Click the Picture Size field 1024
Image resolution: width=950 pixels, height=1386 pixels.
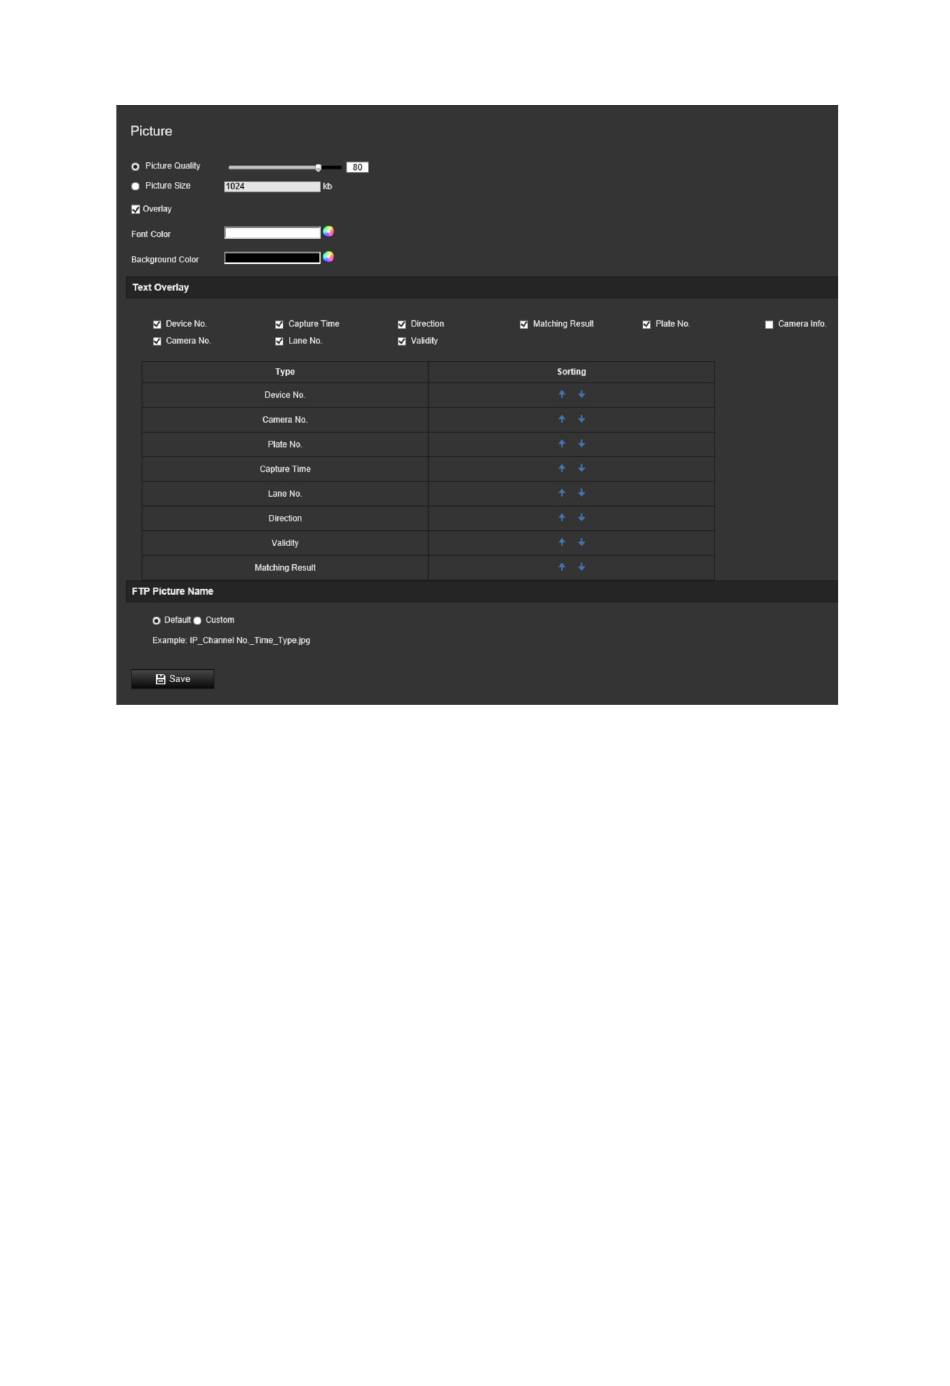272,187
